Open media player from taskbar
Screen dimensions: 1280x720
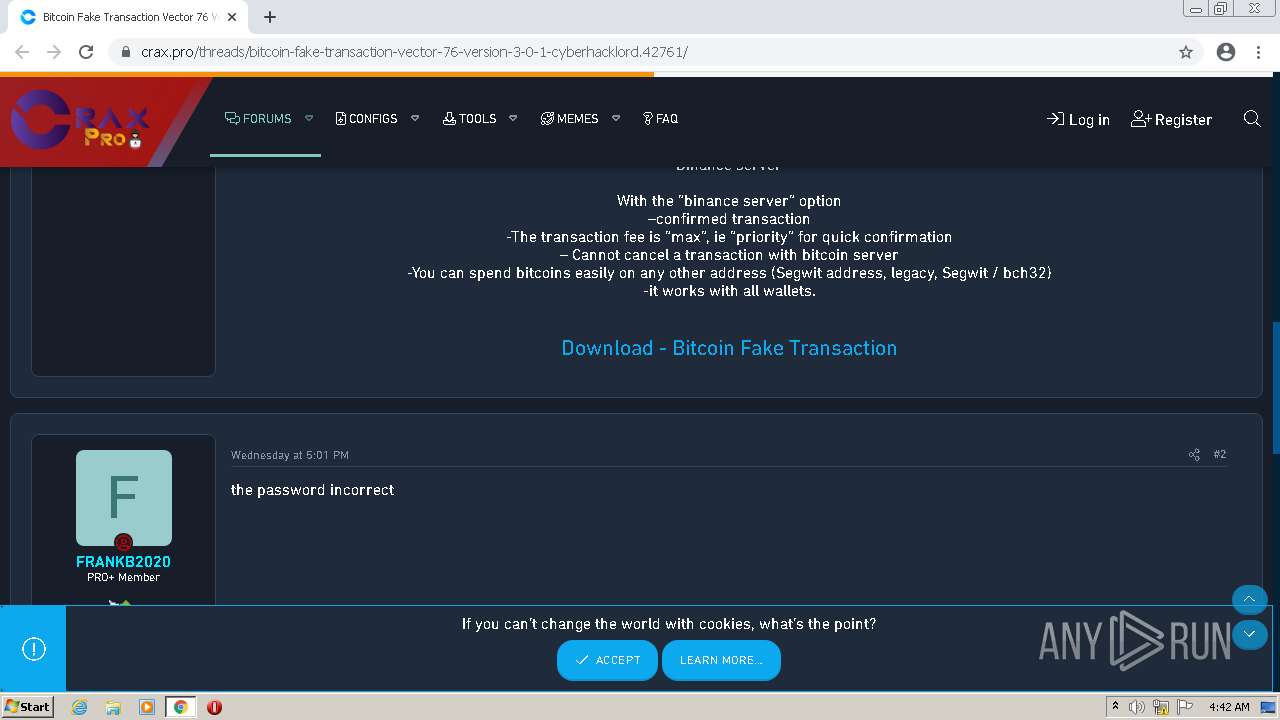tap(147, 707)
